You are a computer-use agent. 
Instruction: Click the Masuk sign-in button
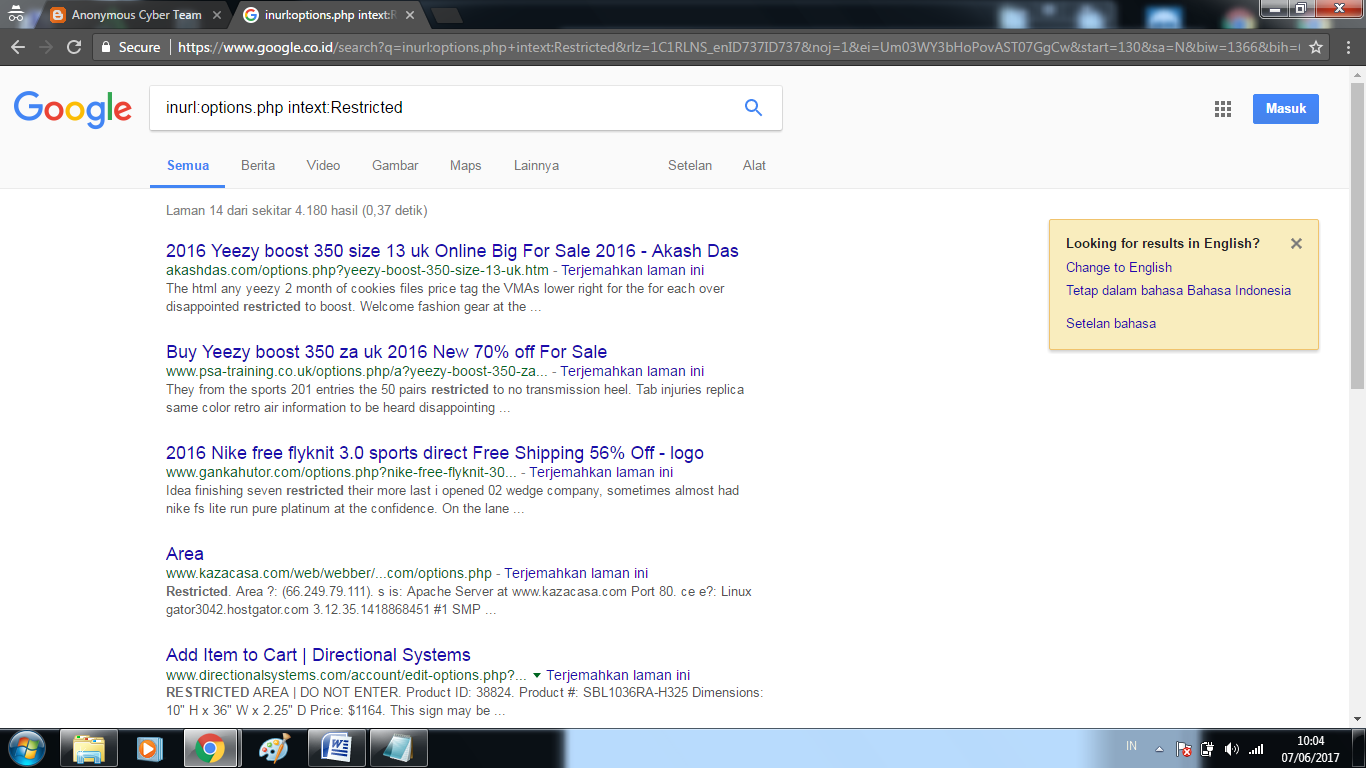pos(1285,109)
